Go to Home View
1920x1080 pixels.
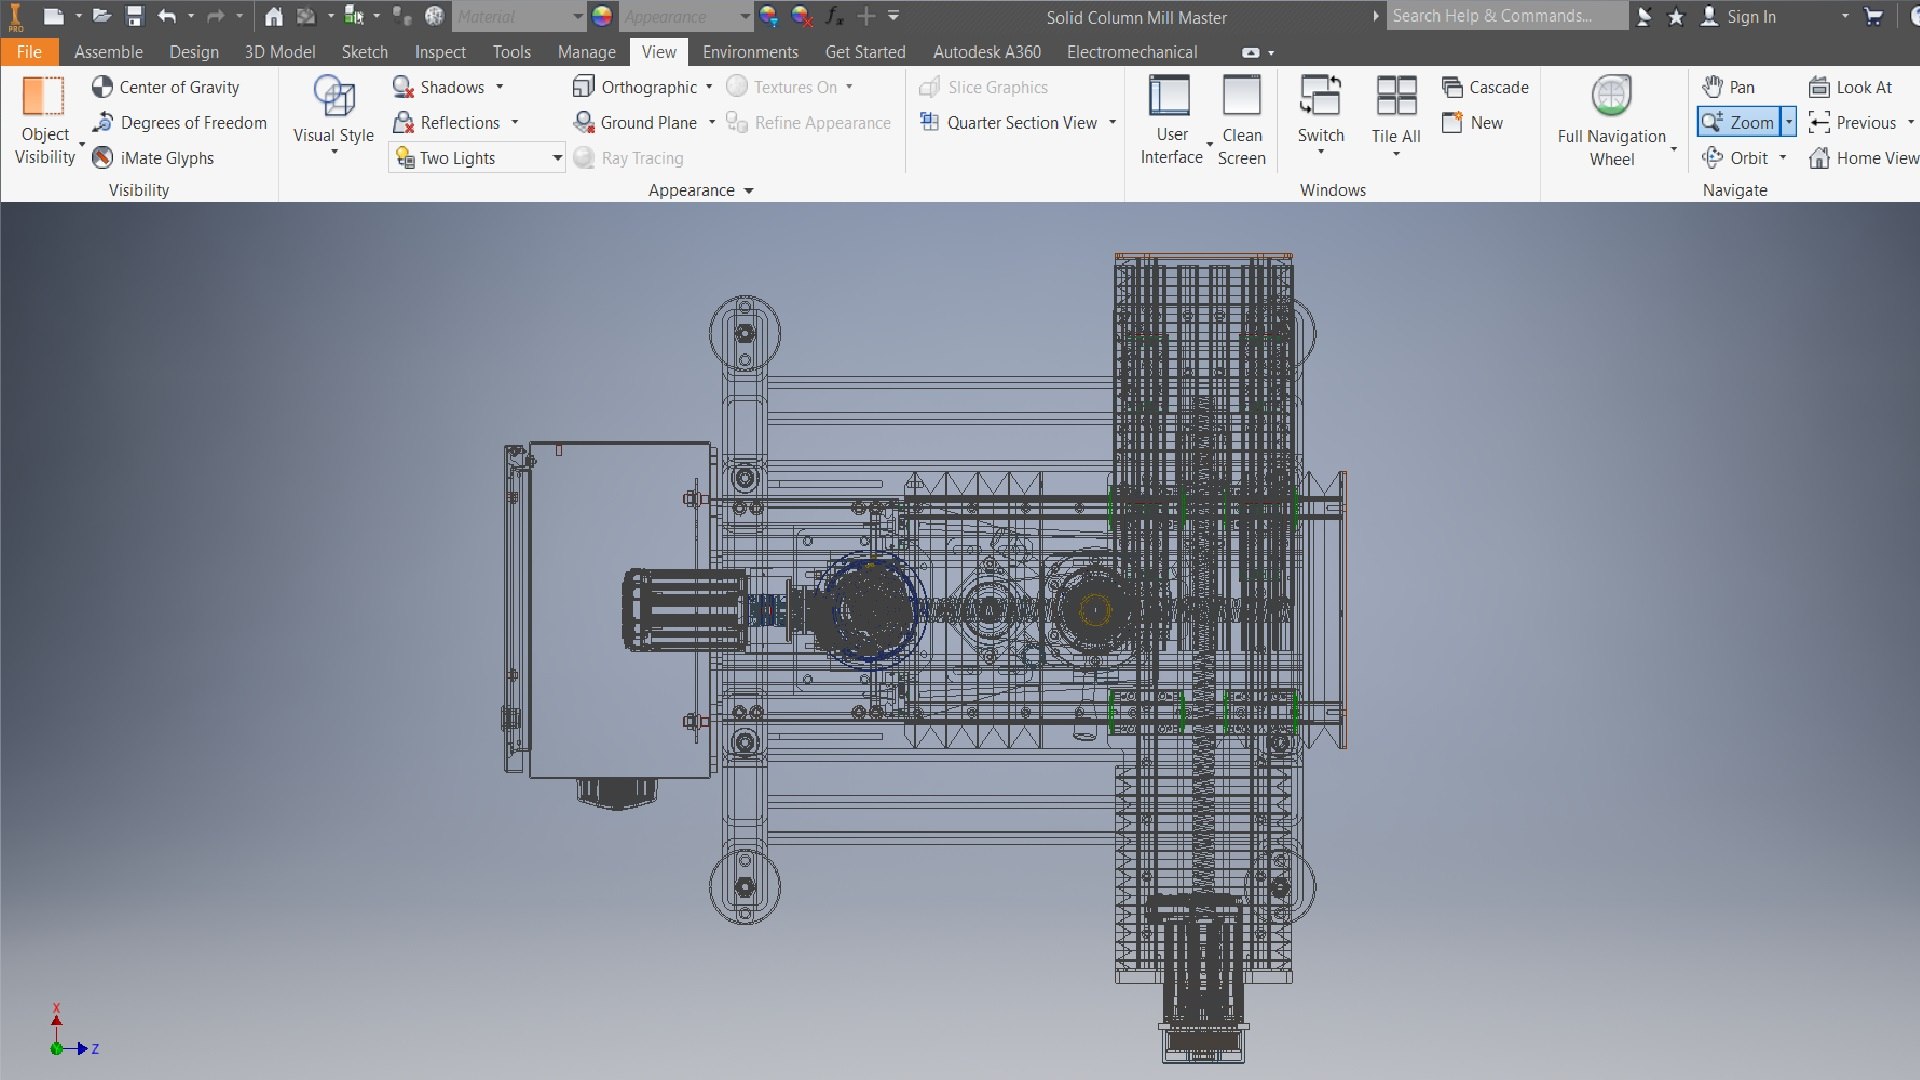tap(1863, 158)
